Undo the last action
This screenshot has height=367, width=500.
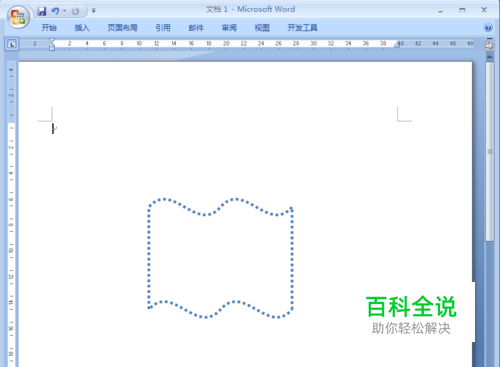(x=55, y=11)
